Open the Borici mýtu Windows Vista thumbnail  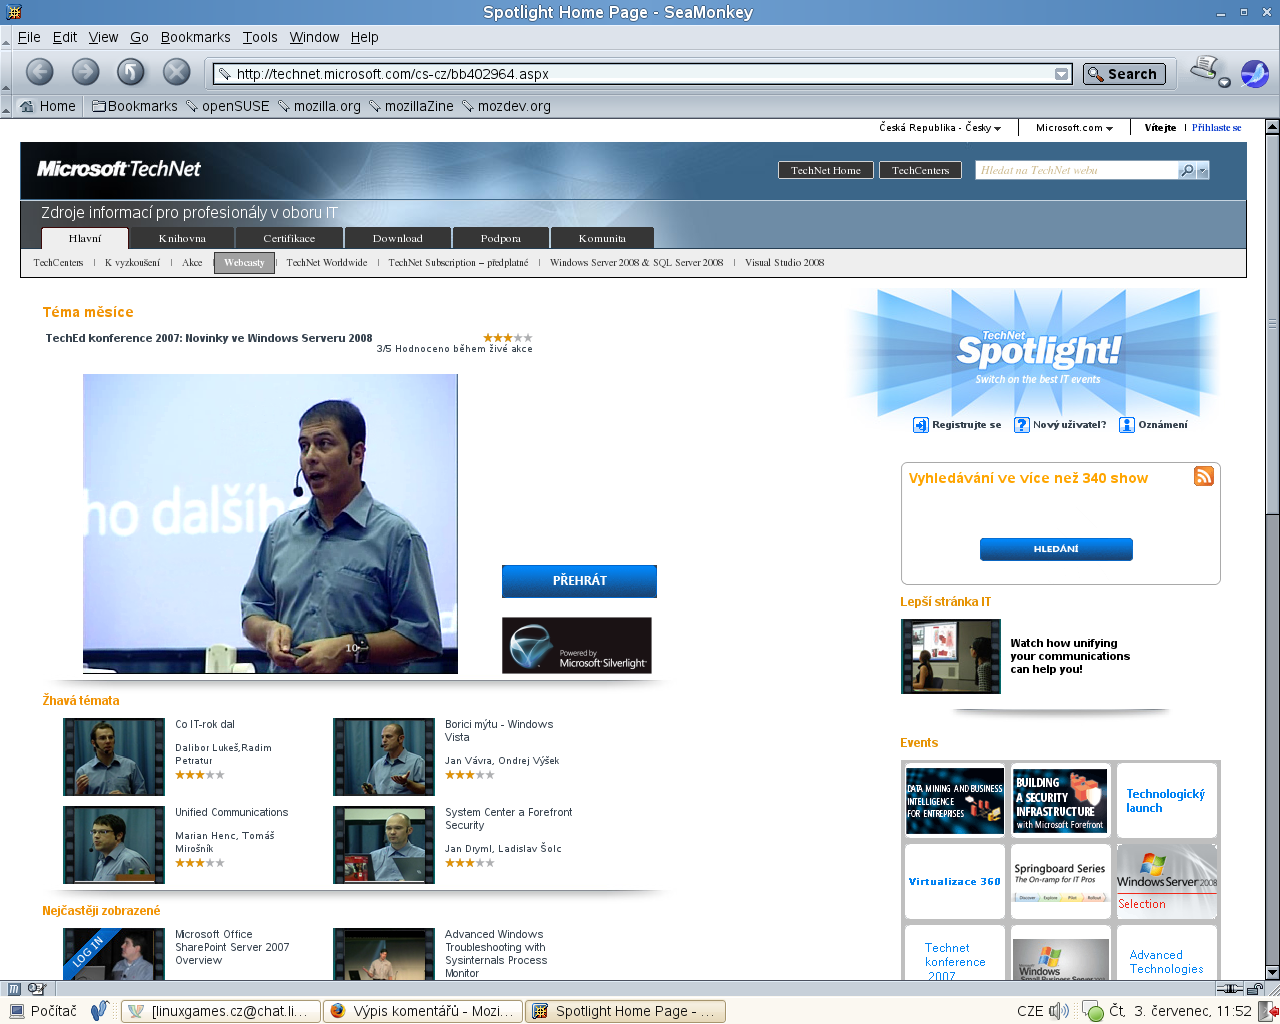[x=384, y=757]
